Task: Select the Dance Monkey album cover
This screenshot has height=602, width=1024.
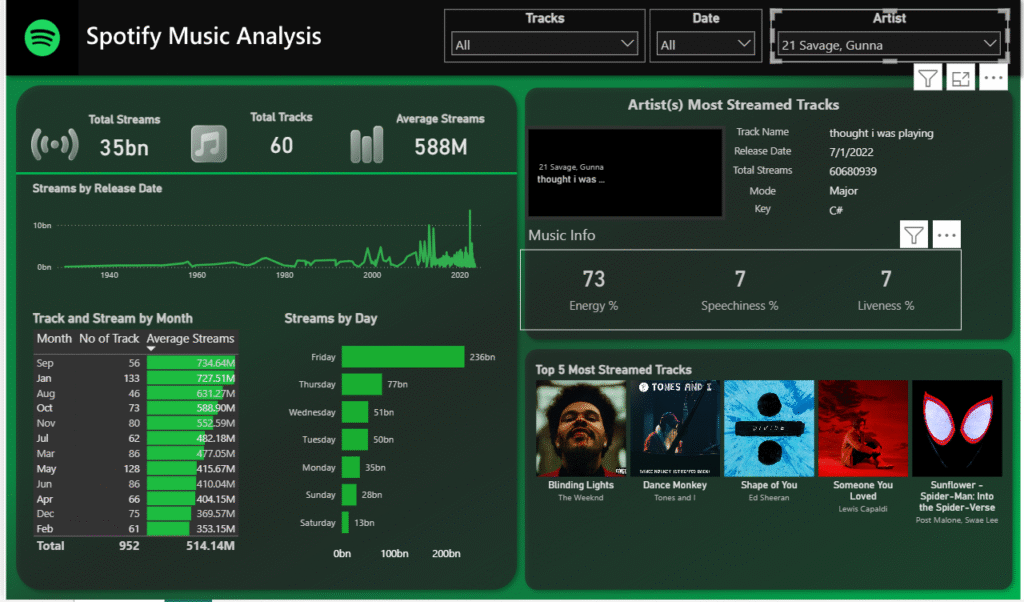Action: click(675, 428)
